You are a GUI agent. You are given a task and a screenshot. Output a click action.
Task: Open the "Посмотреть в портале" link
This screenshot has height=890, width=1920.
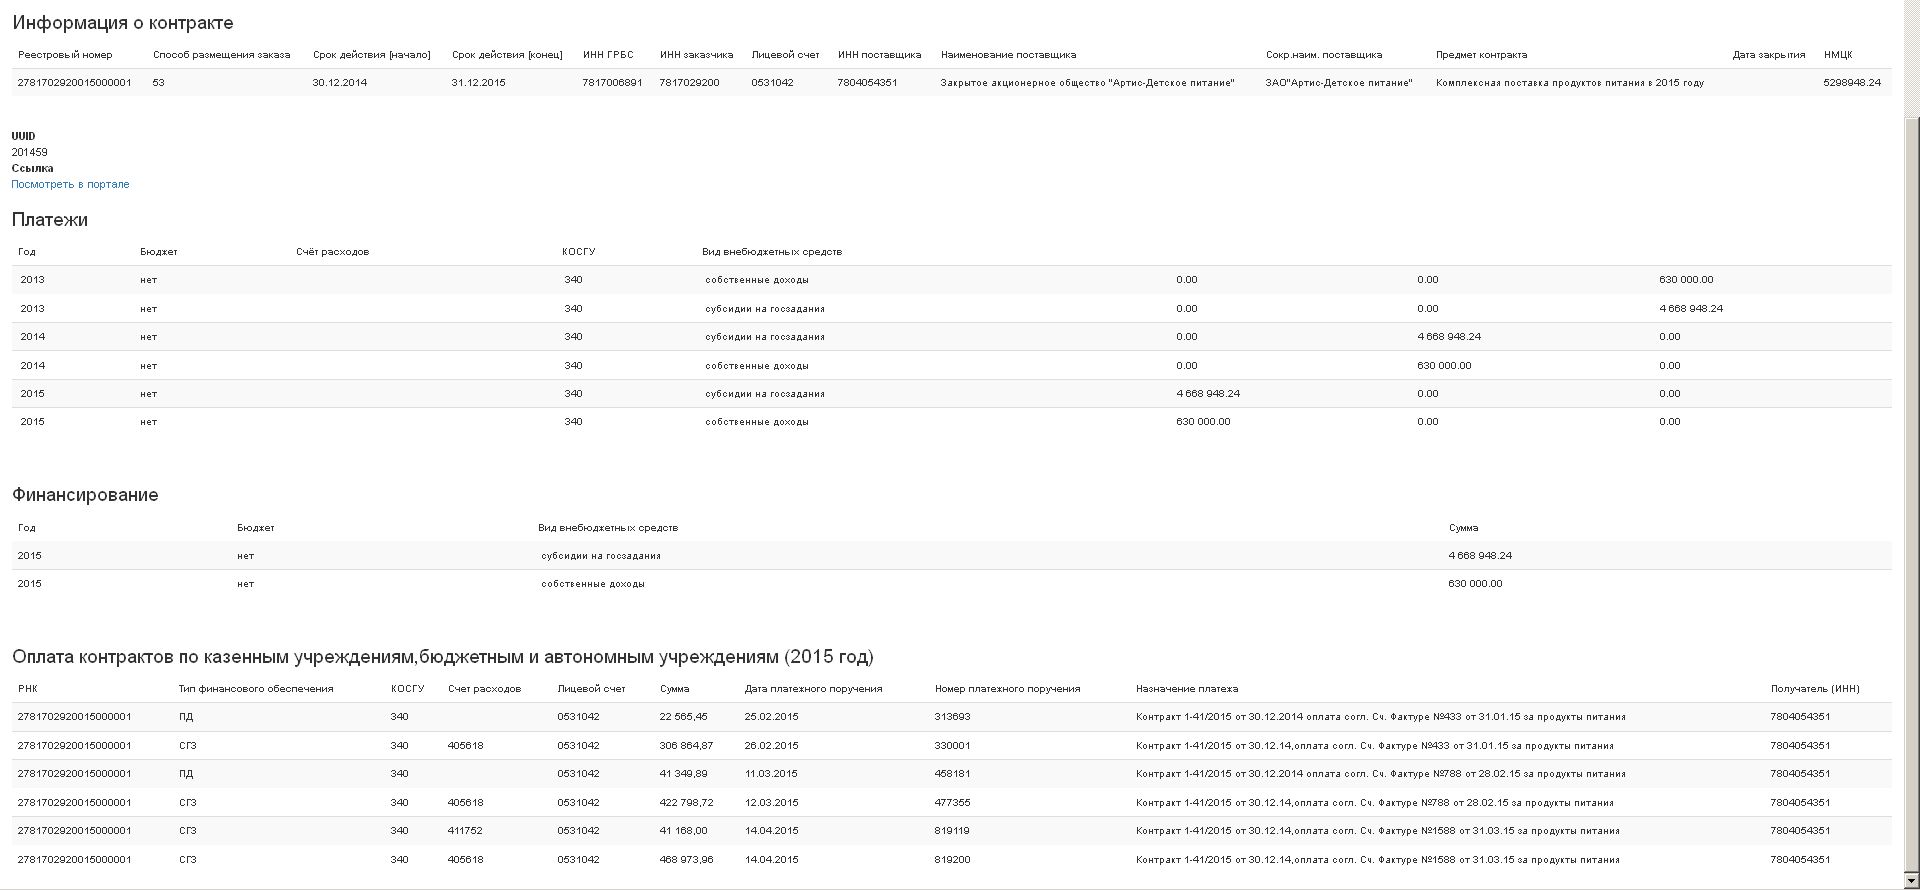point(70,185)
